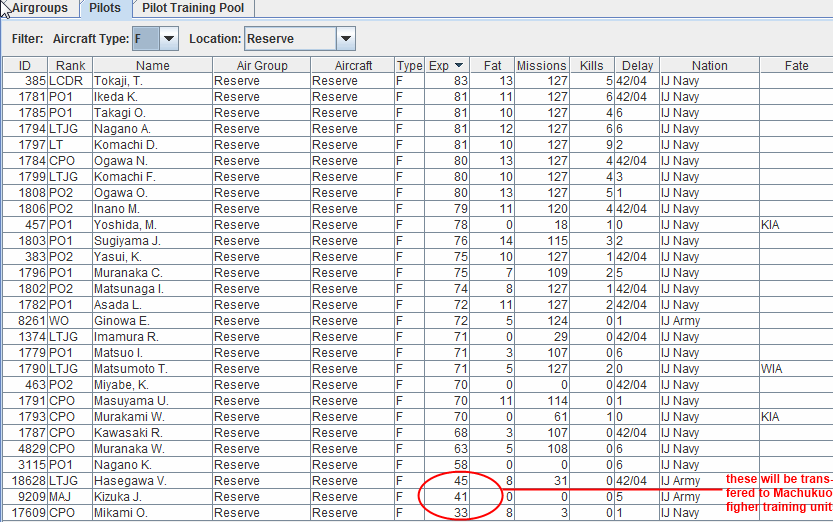This screenshot has width=833, height=522.
Task: Select pilot Yoshida, M.
Action: 152,225
